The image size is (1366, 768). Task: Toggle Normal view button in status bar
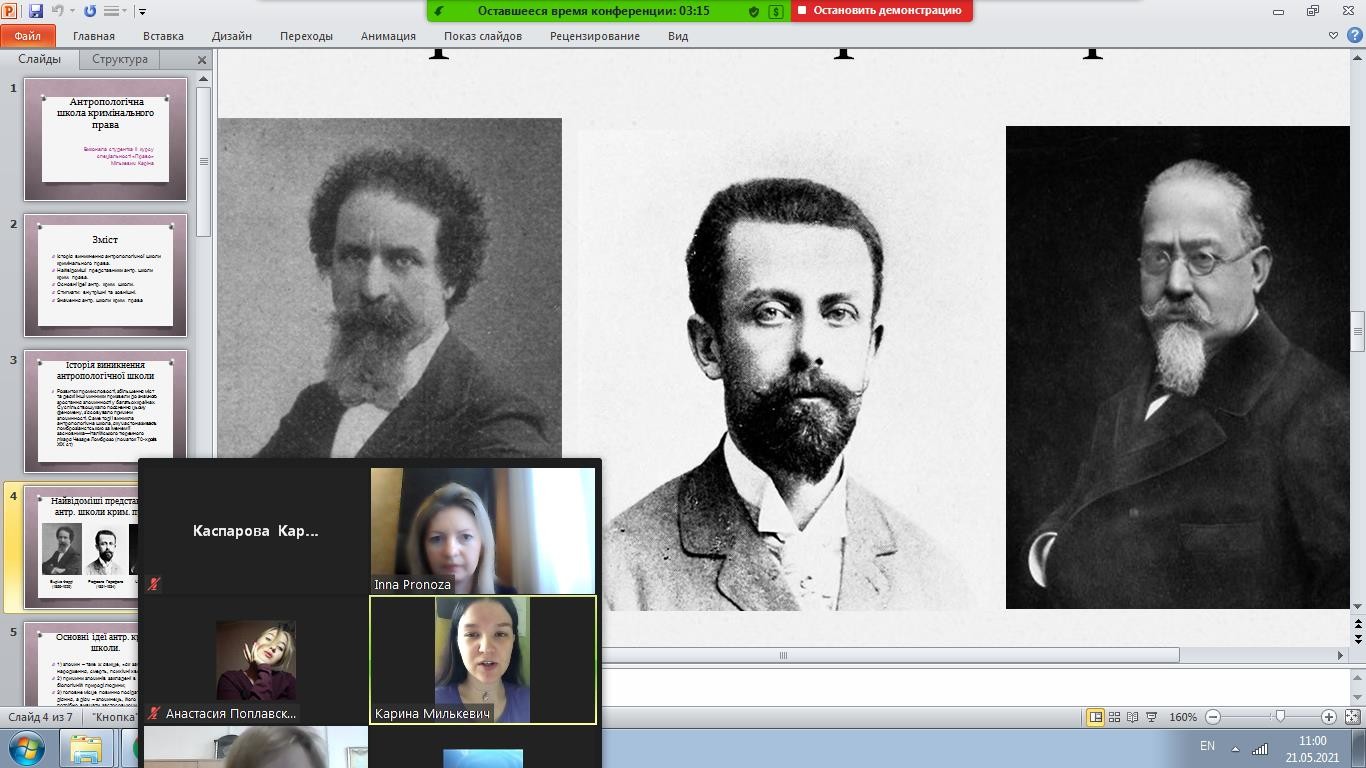click(x=1096, y=717)
